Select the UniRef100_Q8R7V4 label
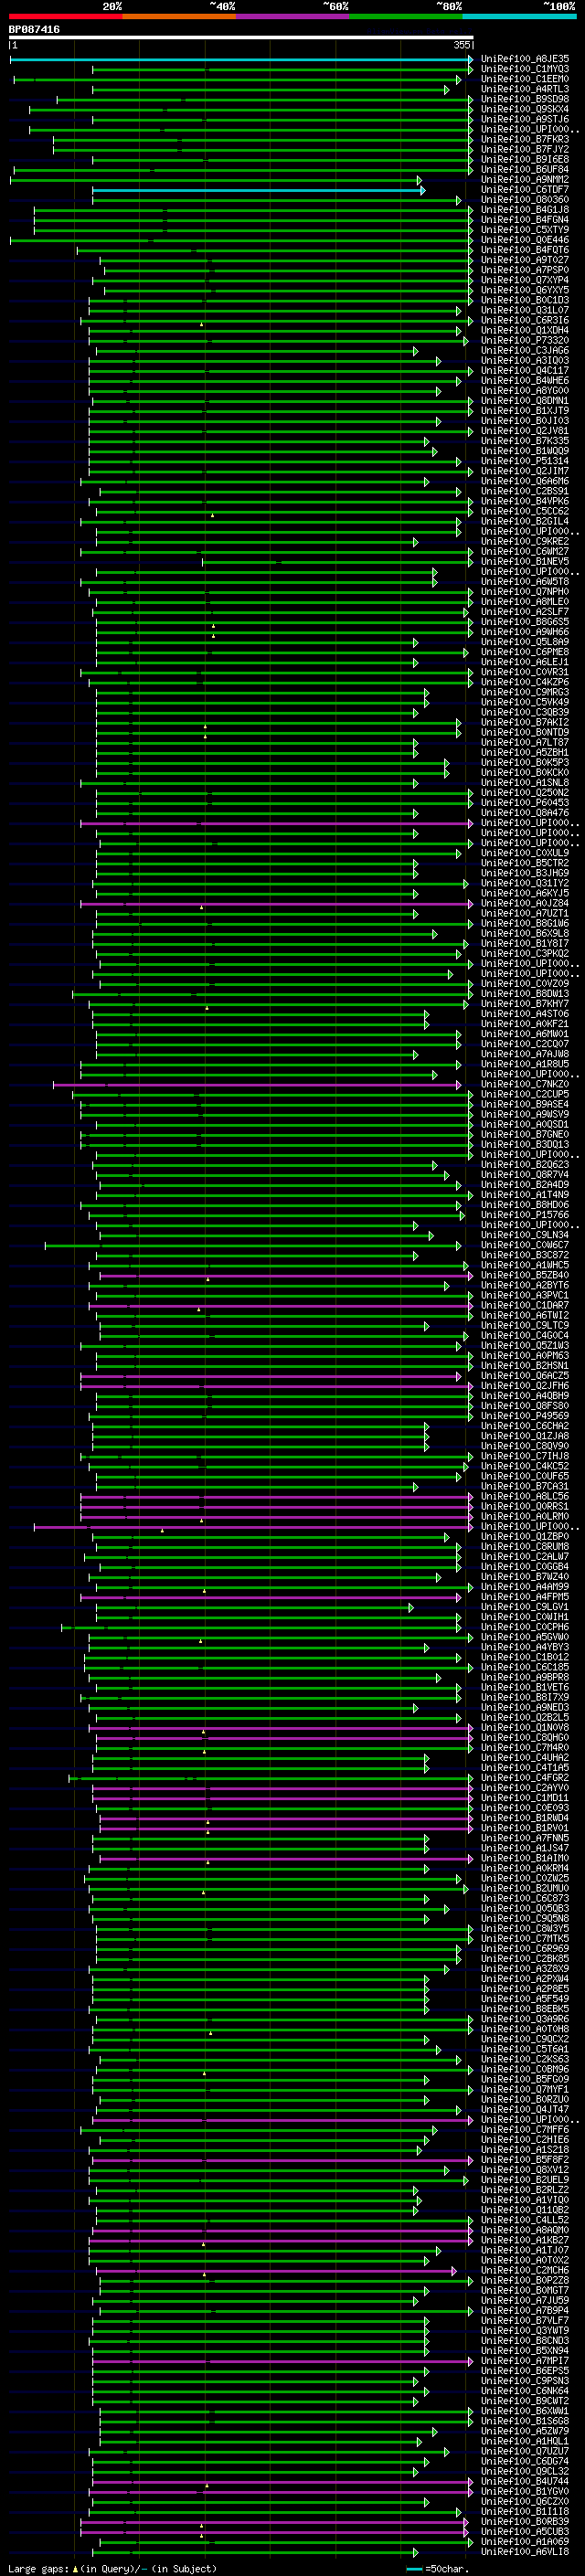 pos(525,1174)
